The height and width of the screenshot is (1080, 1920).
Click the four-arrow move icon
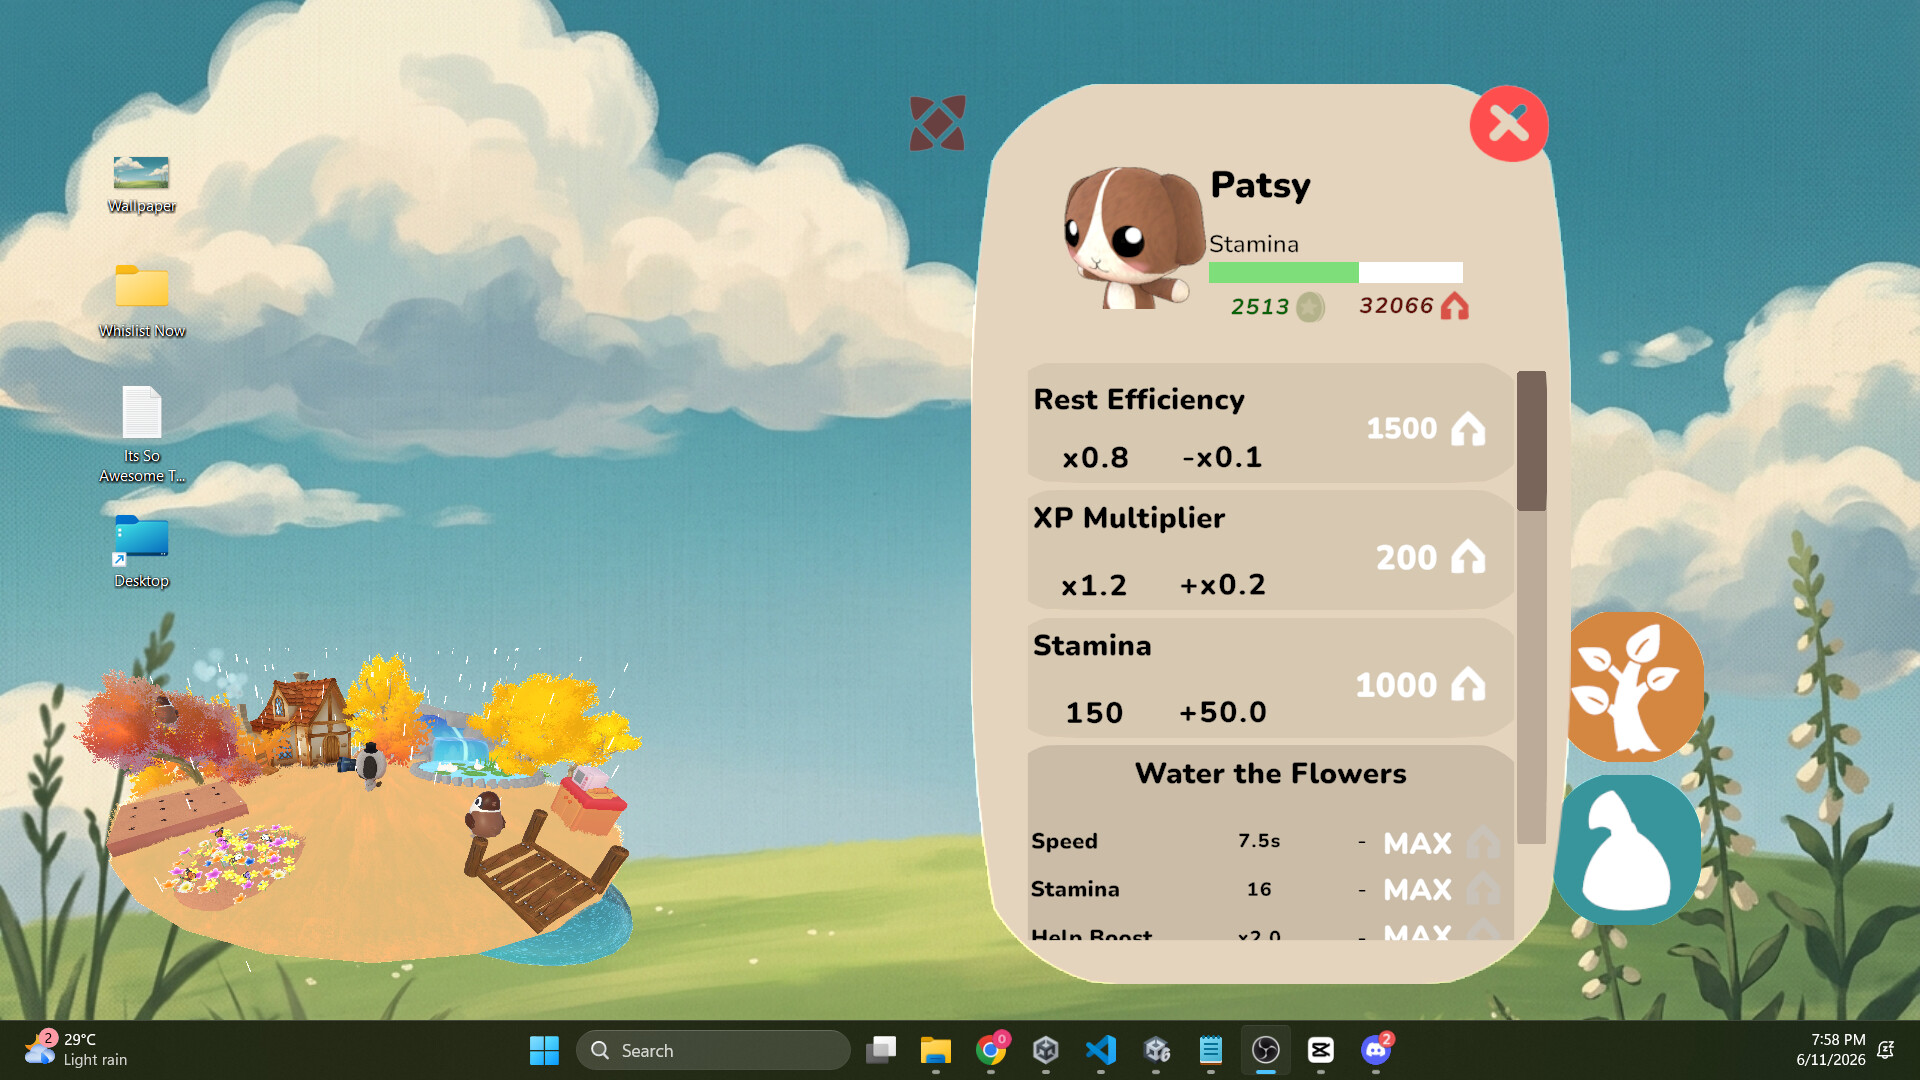[937, 123]
